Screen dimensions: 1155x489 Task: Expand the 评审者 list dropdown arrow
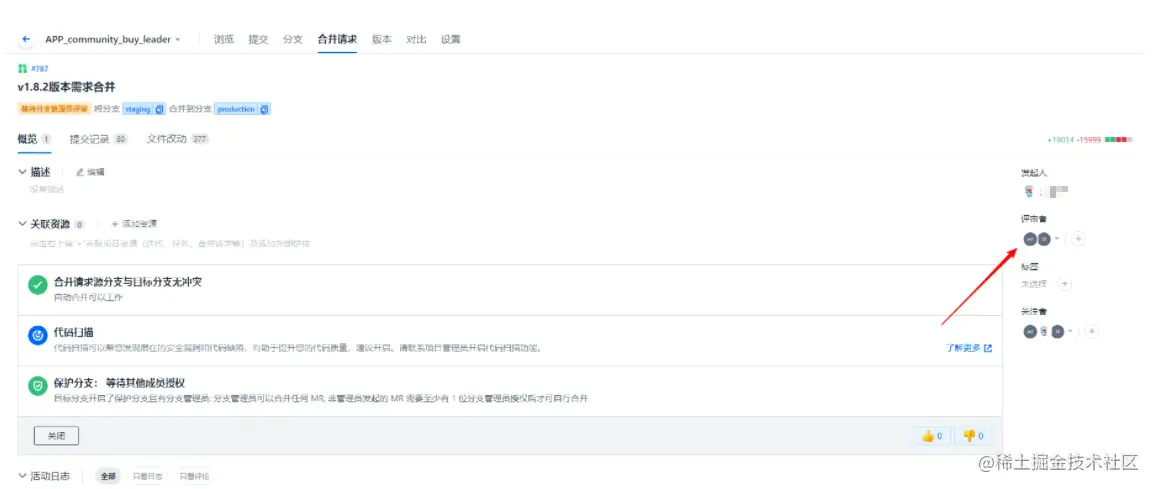pyautogui.click(x=1057, y=239)
